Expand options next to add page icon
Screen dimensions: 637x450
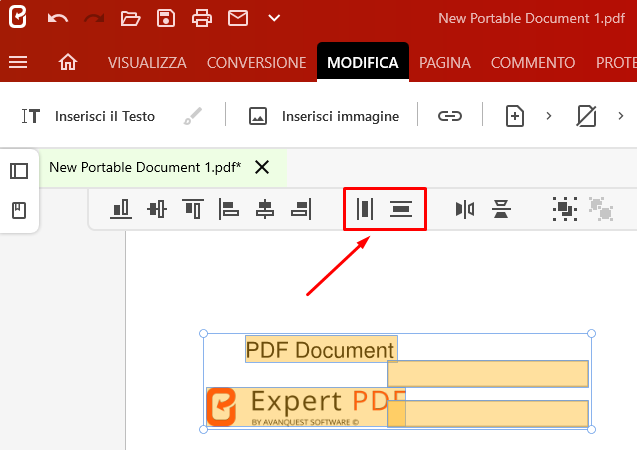(549, 116)
